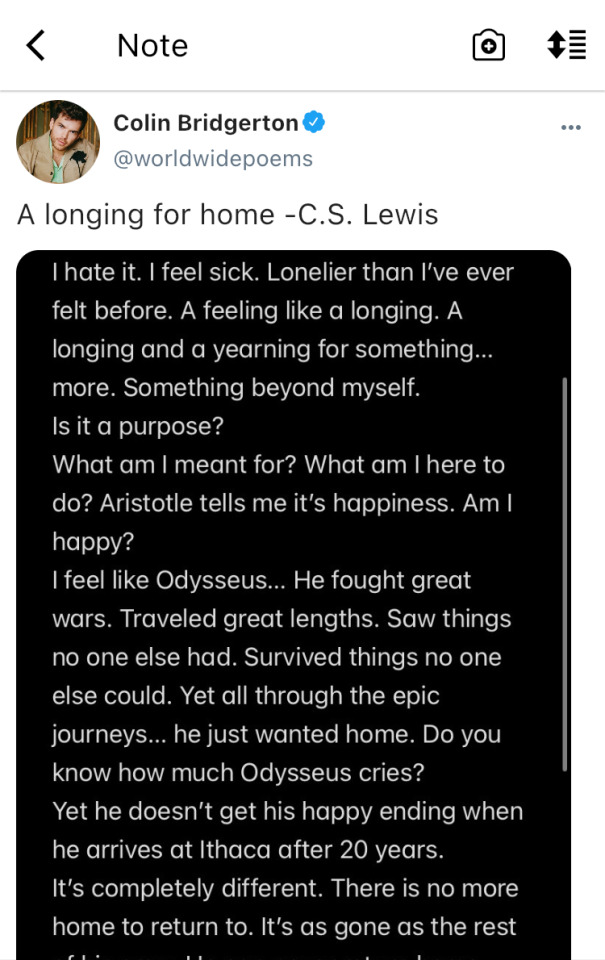Tap the line 'Is it a purpose?'
The height and width of the screenshot is (960, 605).
138,426
